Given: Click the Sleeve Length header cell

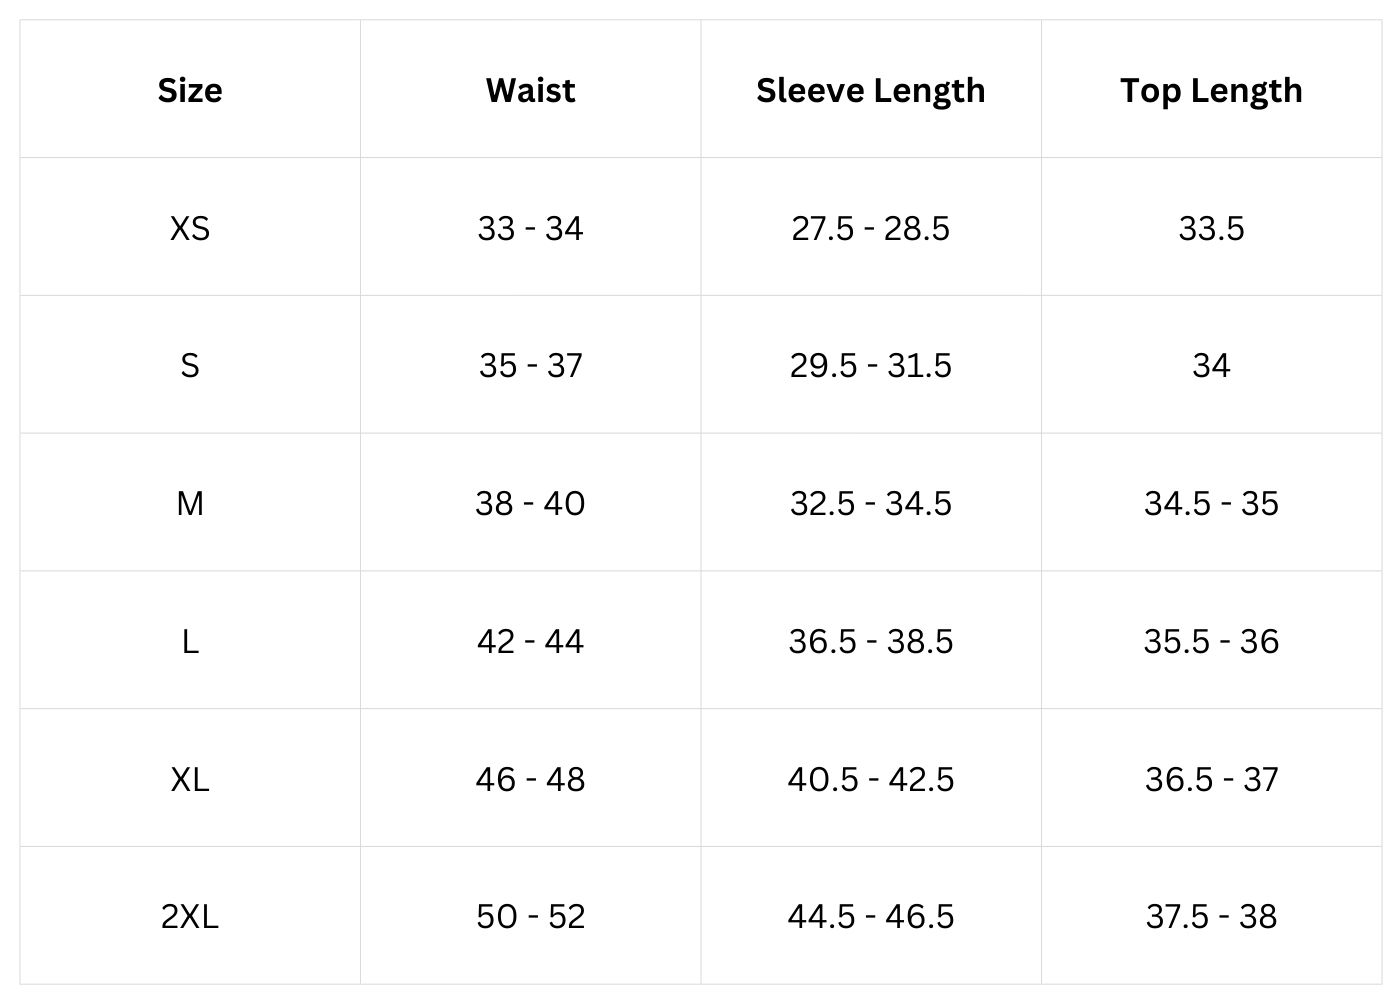Looking at the screenshot, I should (x=870, y=90).
